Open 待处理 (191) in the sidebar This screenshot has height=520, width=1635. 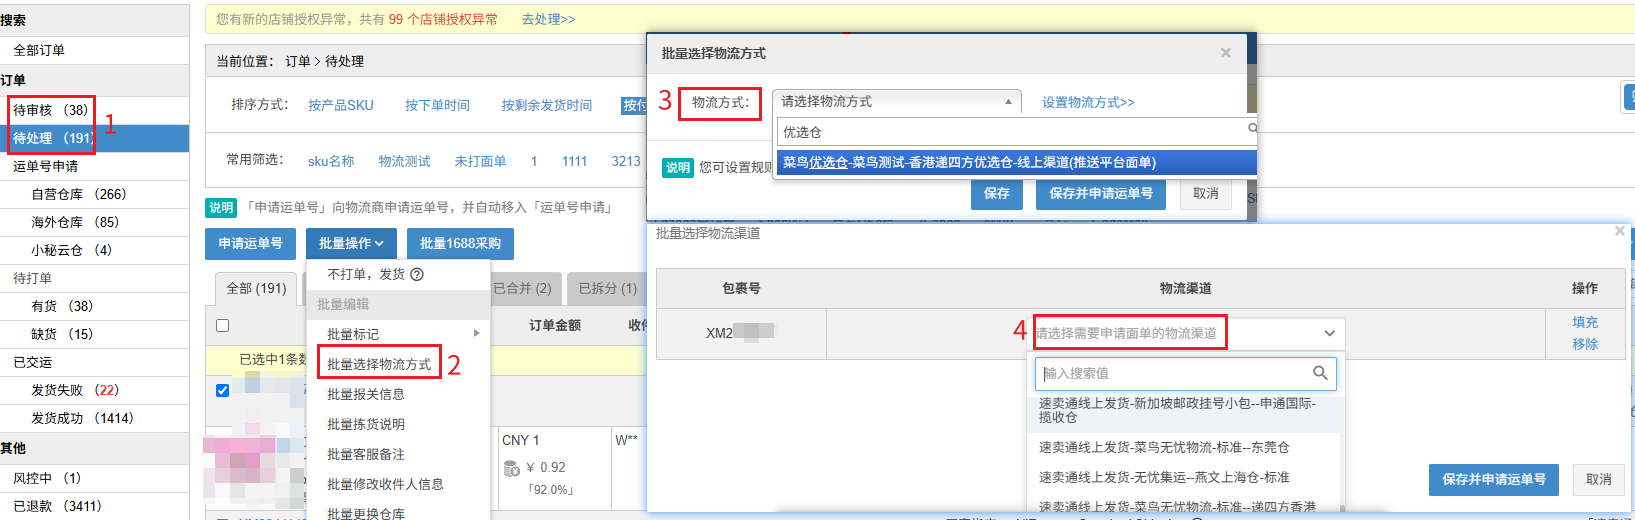[94, 138]
